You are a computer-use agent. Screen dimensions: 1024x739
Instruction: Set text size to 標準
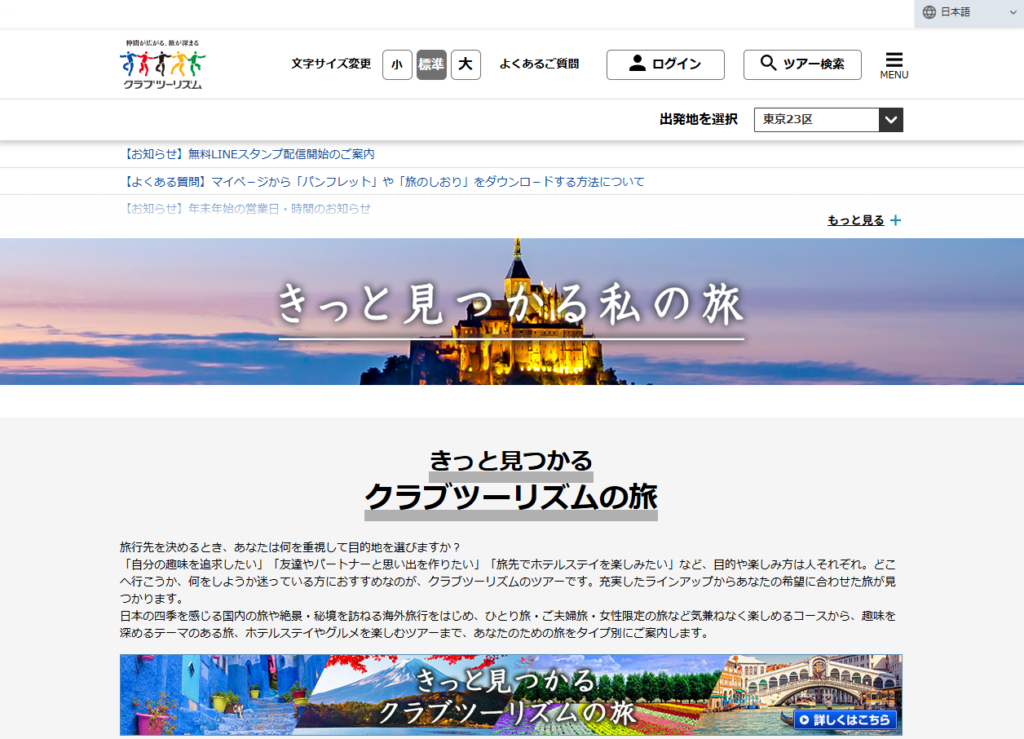pyautogui.click(x=431, y=65)
